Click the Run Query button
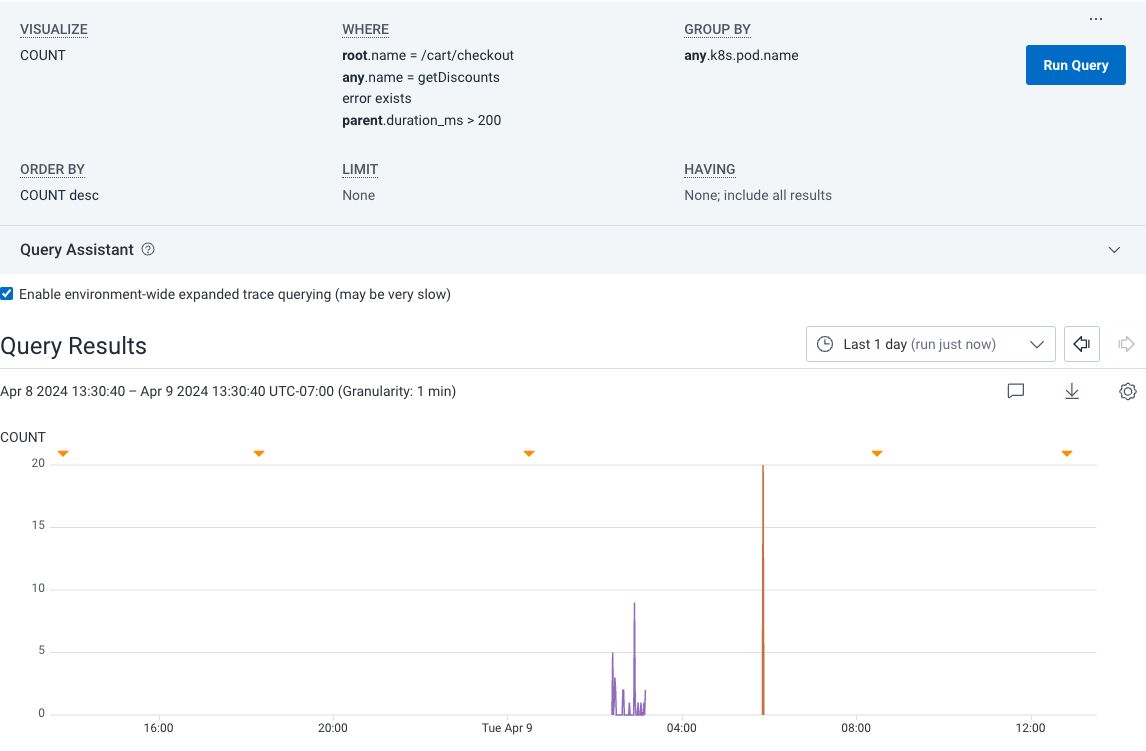 tap(1075, 64)
